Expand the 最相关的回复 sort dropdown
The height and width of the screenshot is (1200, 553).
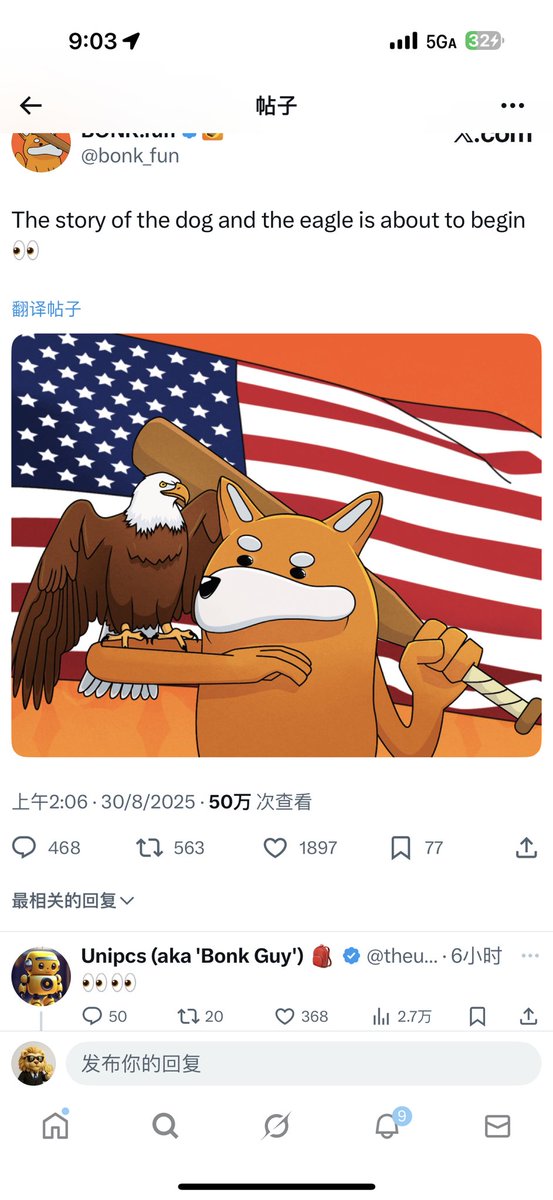[73, 901]
